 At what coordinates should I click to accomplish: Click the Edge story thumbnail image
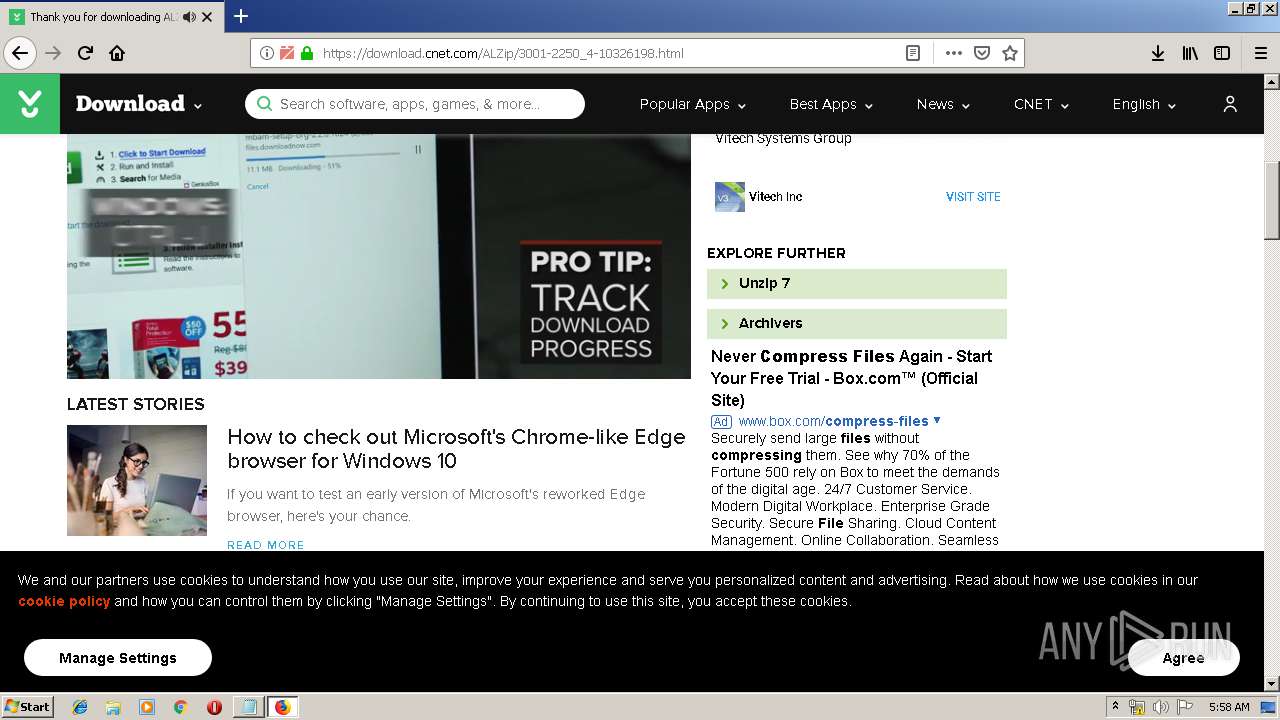pos(137,480)
